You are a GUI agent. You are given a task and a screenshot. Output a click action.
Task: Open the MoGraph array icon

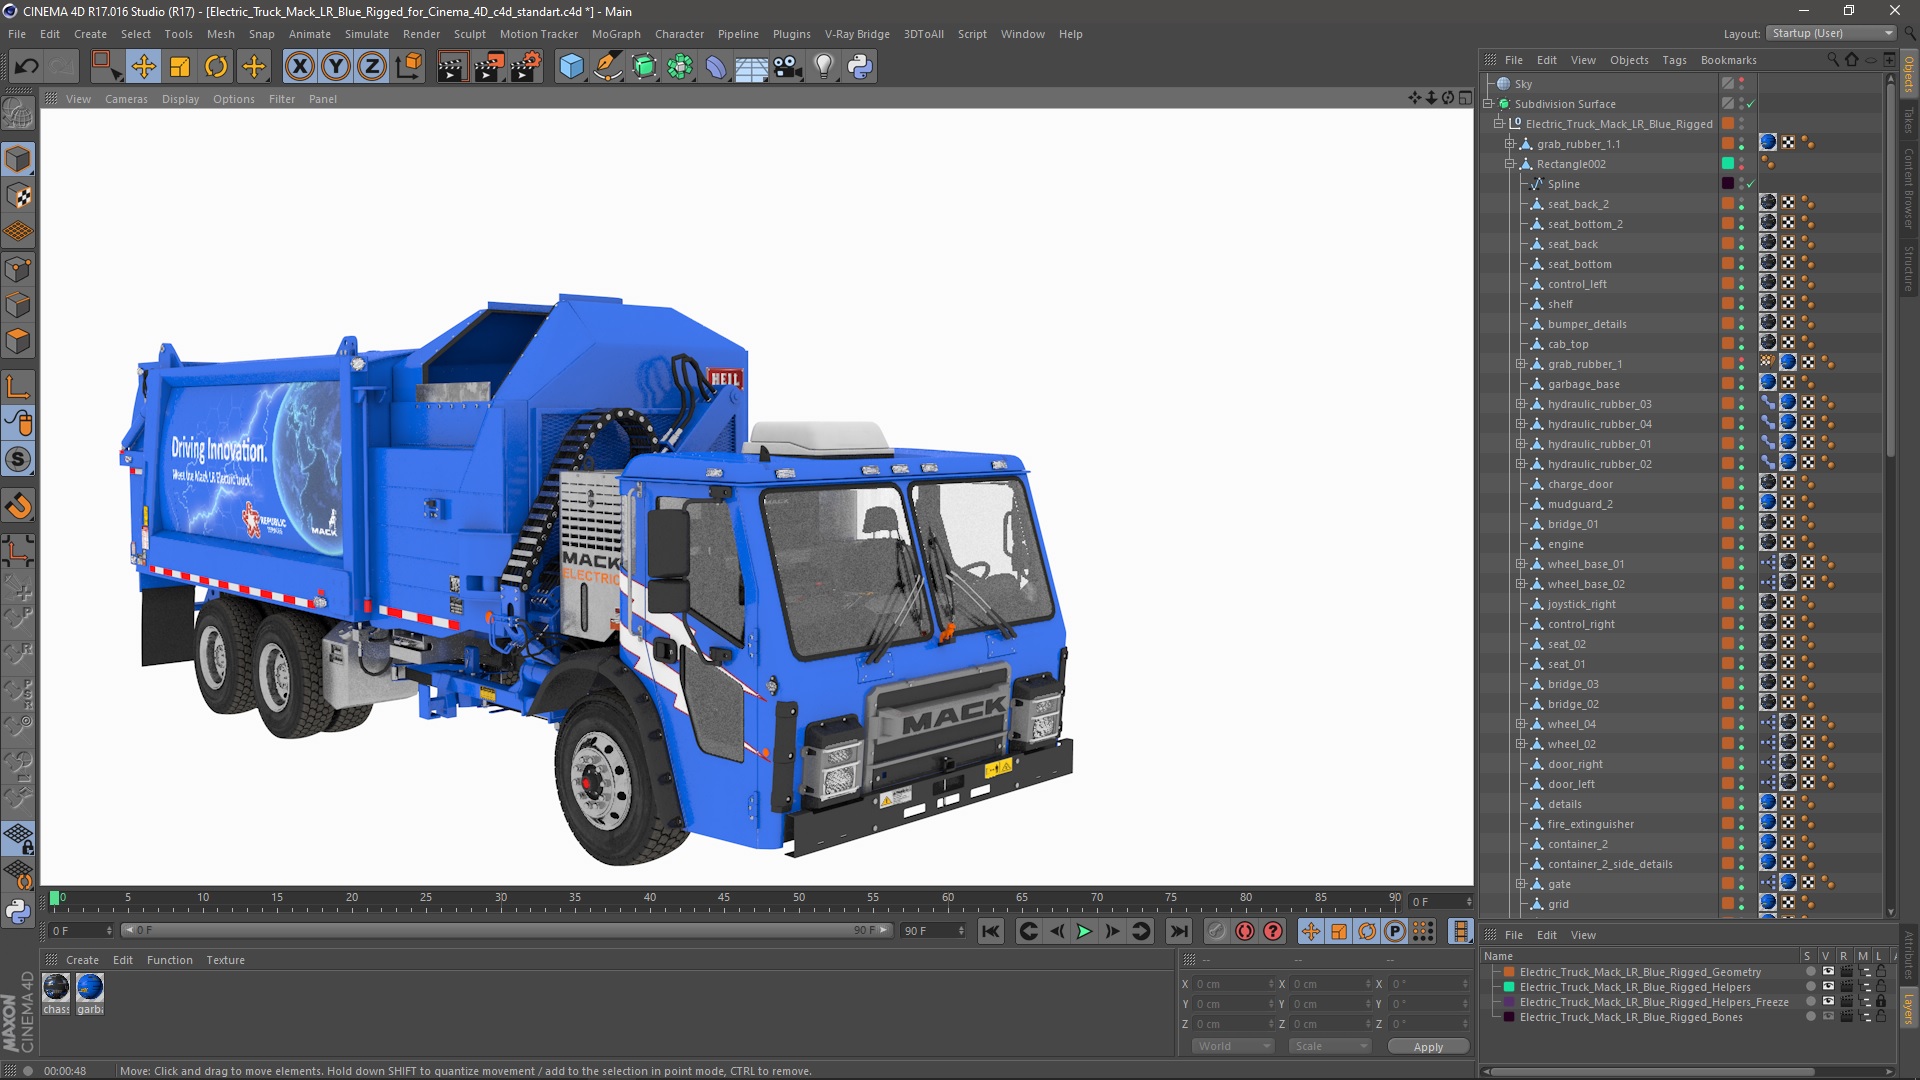tap(680, 67)
